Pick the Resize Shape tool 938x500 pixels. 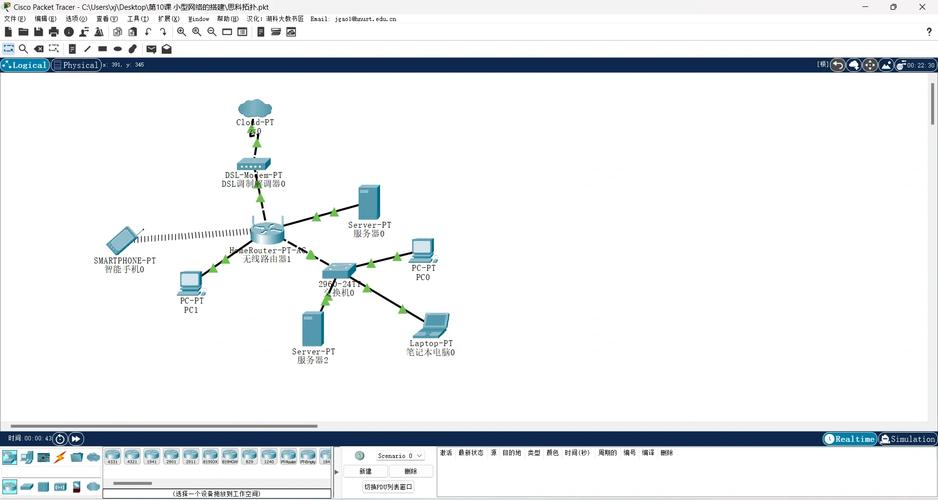tap(54, 49)
